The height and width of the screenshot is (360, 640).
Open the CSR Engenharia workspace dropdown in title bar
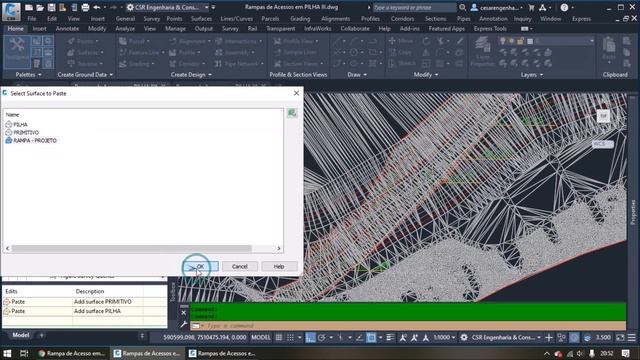click(167, 7)
